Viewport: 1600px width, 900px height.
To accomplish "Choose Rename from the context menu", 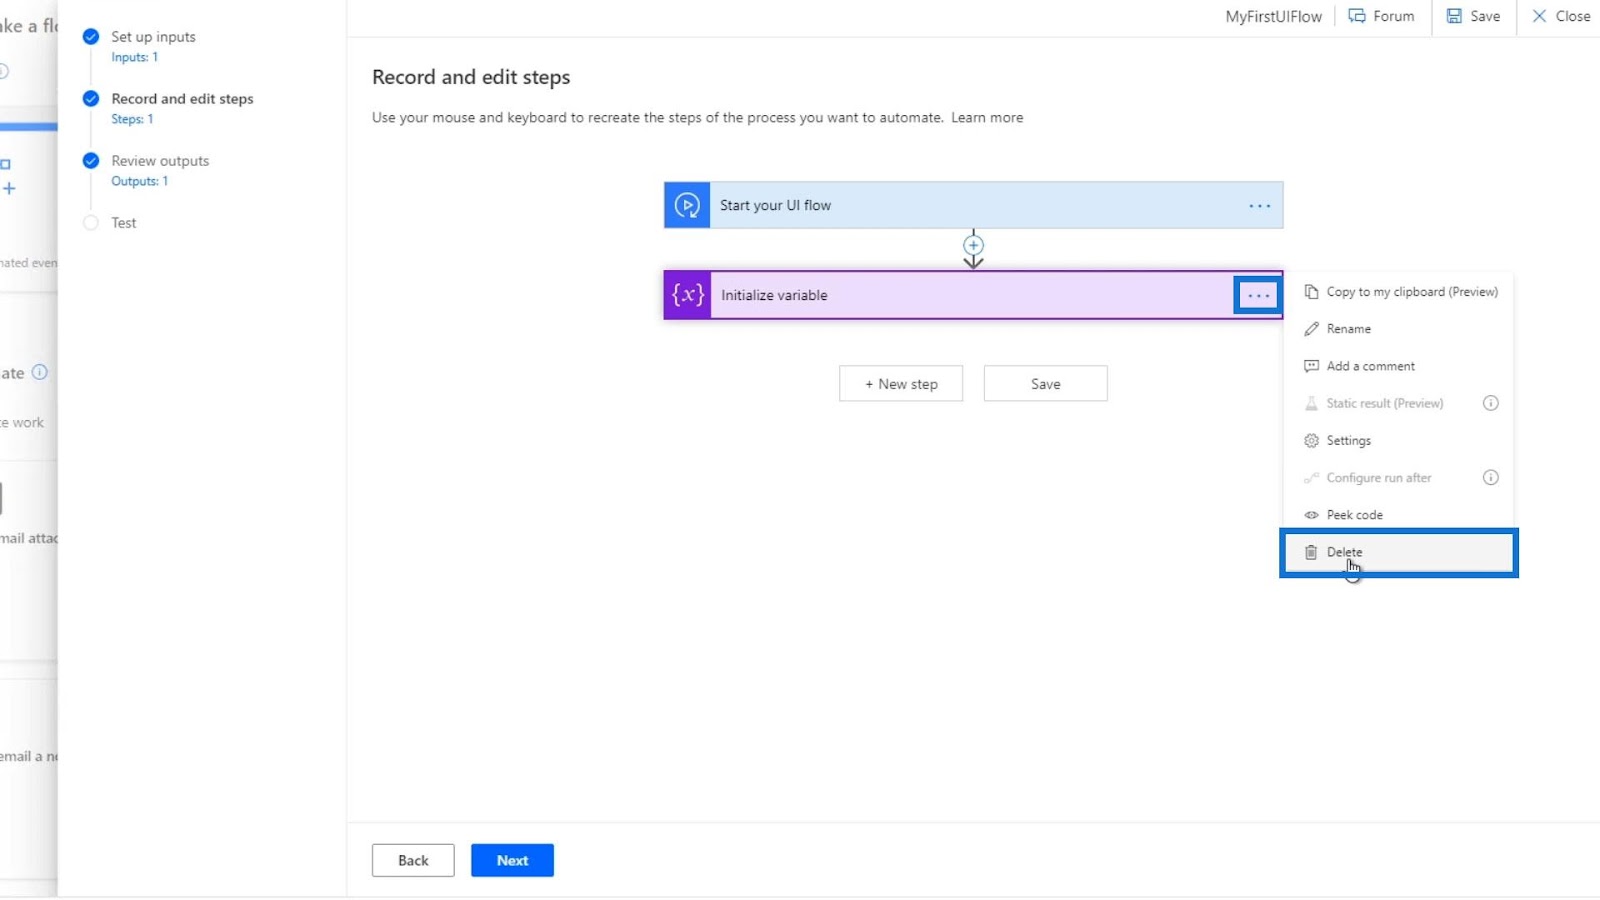I will (1348, 329).
